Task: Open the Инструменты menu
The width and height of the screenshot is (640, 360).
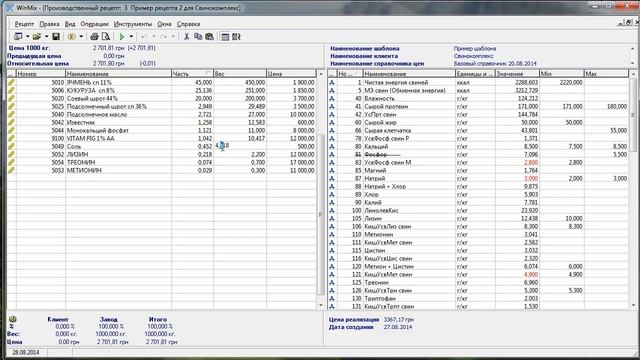Action: (133, 24)
